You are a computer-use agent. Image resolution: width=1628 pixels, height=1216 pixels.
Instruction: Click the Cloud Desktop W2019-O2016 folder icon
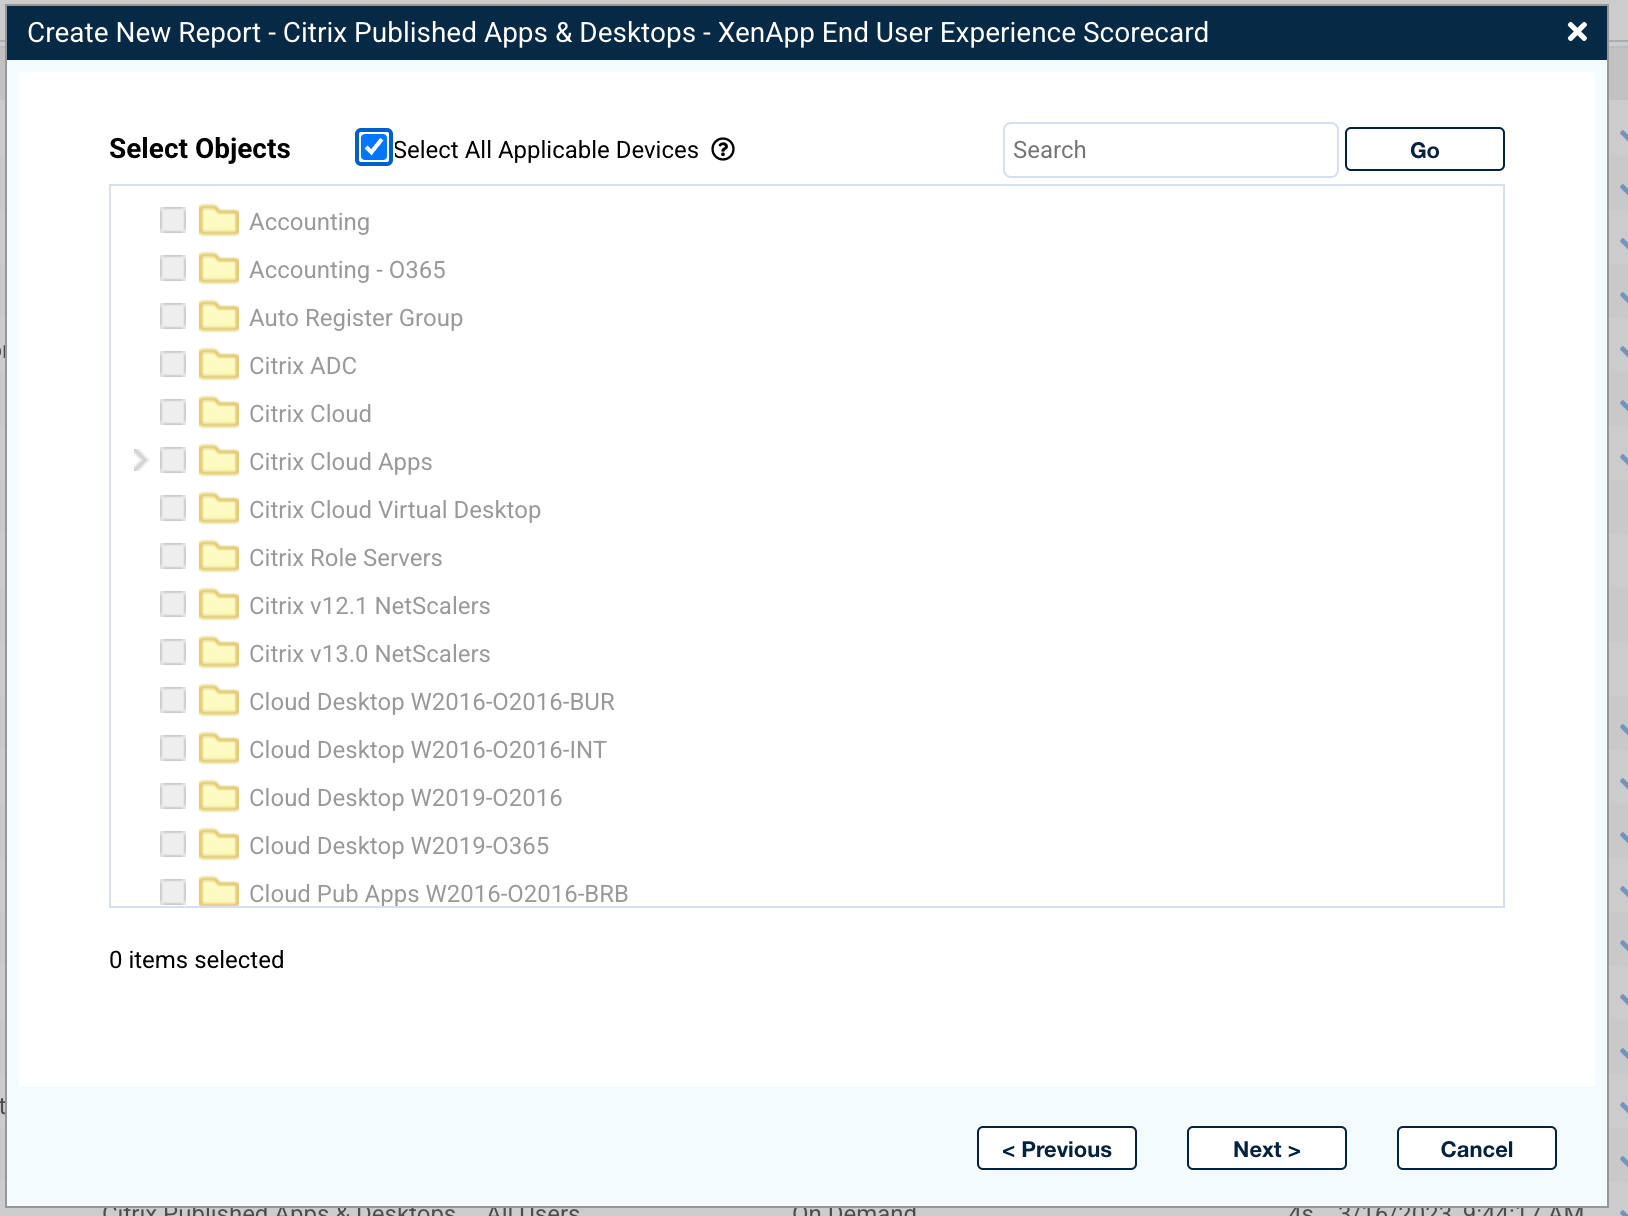point(218,796)
